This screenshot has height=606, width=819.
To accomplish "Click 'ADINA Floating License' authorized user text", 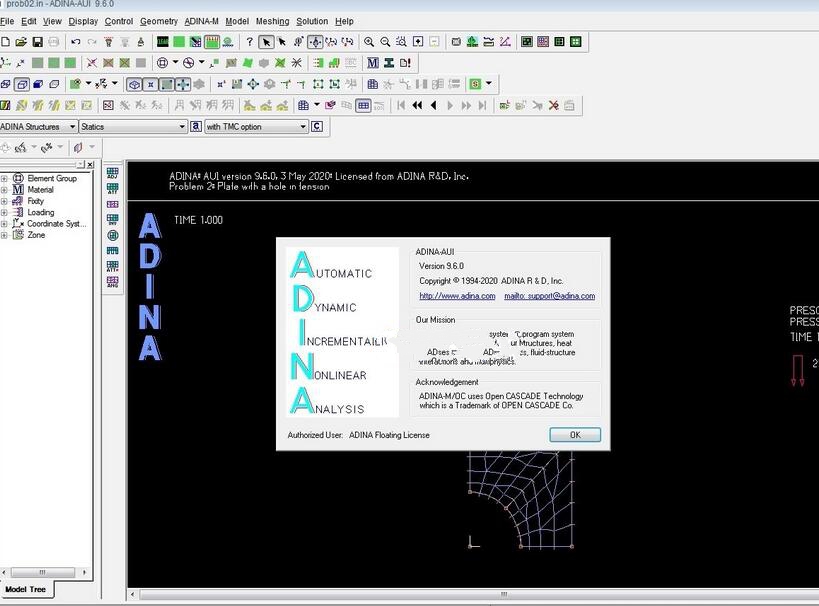I will pyautogui.click(x=389, y=435).
